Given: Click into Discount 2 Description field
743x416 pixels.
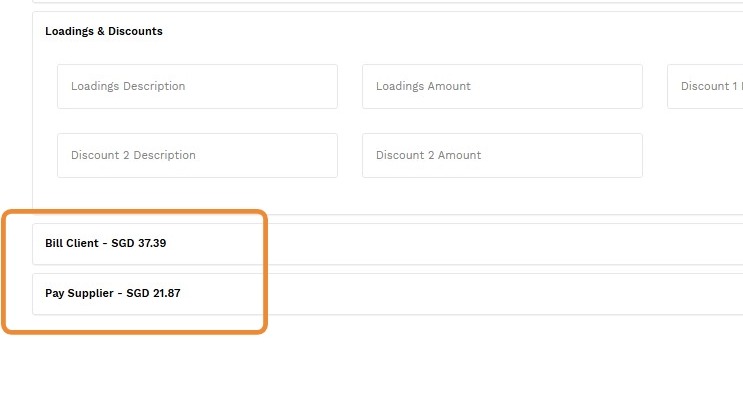Looking at the screenshot, I should coord(197,156).
